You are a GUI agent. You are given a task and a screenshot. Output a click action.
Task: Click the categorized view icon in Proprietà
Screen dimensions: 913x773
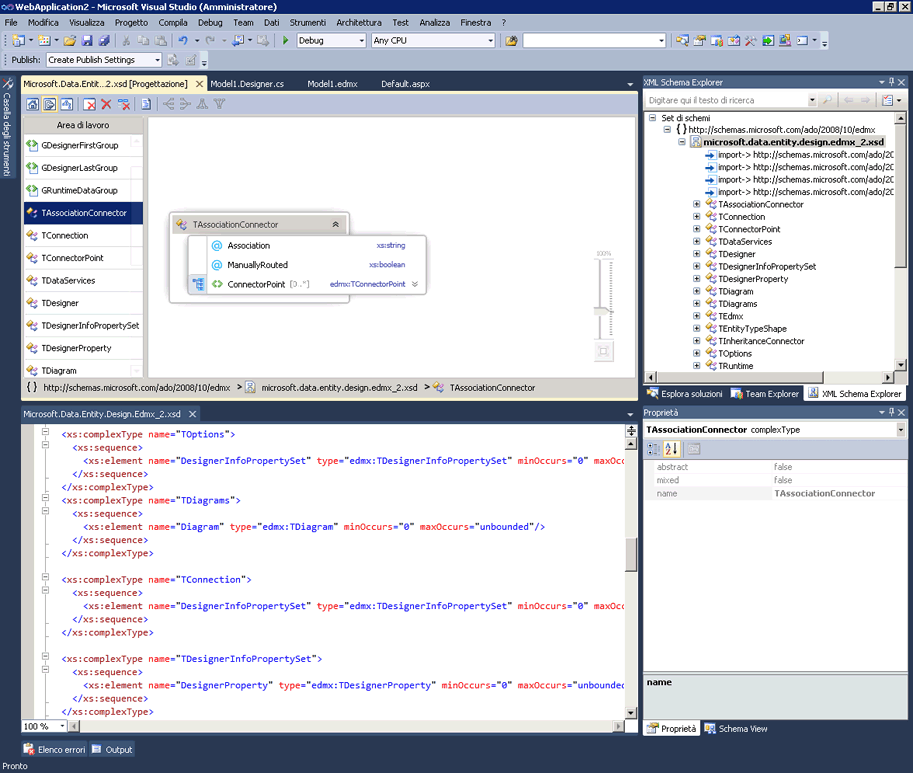[654, 449]
